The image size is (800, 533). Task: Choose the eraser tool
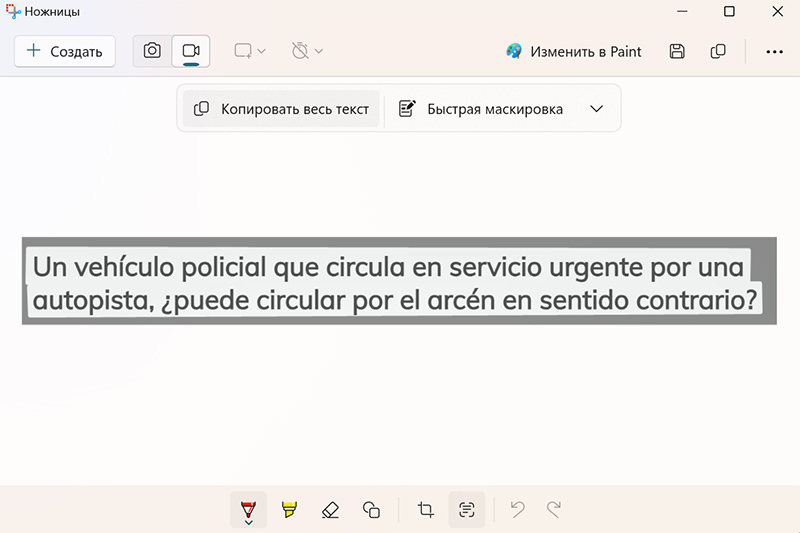click(x=331, y=510)
